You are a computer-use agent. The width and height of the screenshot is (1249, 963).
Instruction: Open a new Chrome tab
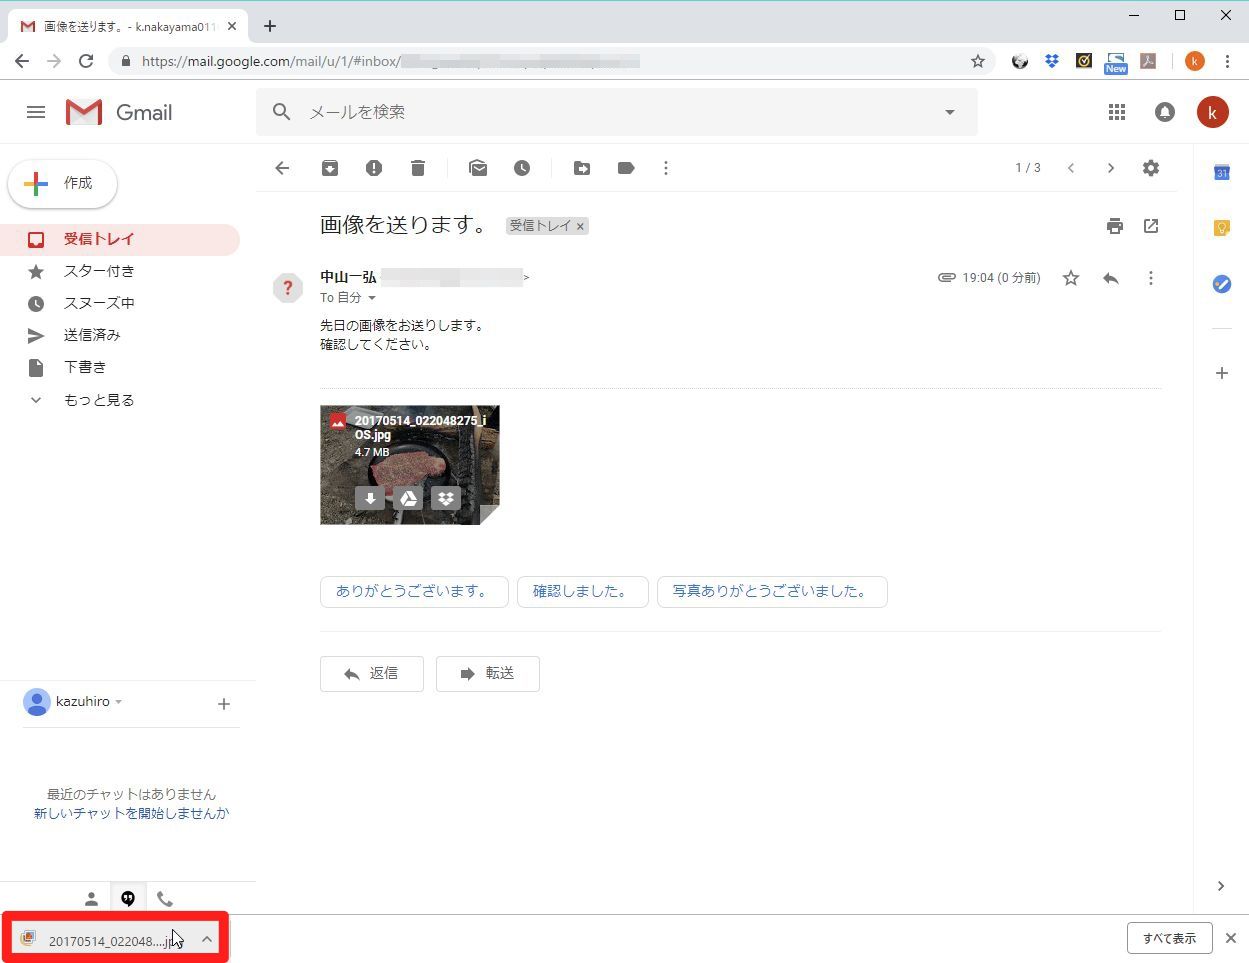coord(270,26)
